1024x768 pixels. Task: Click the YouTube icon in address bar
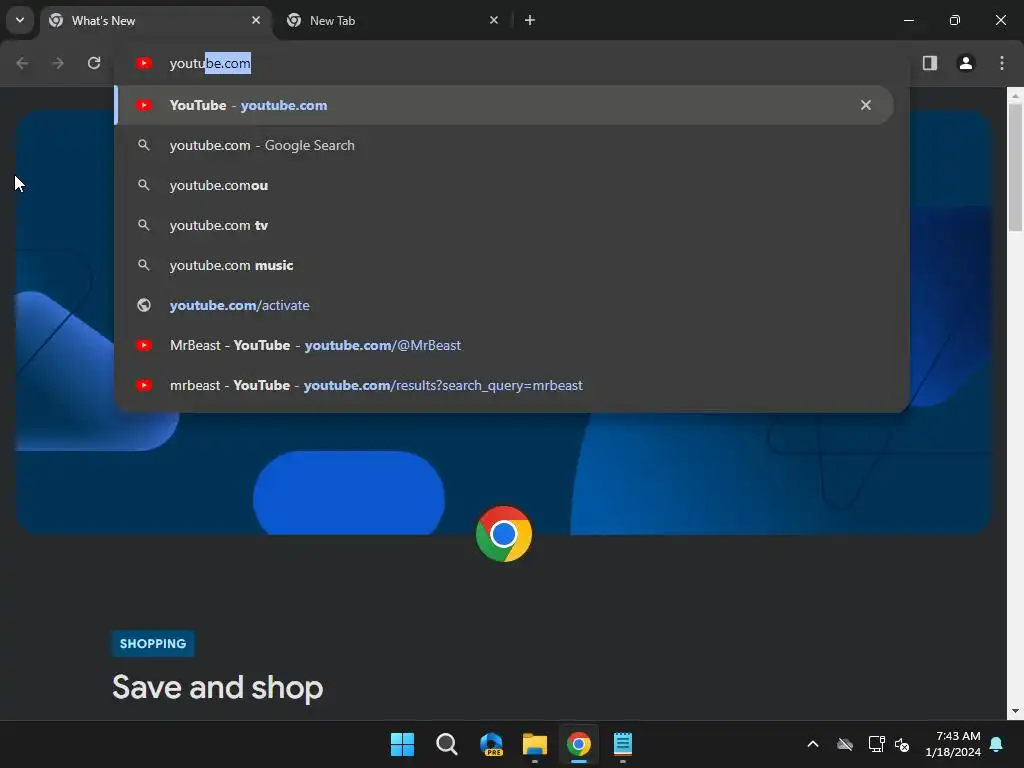click(x=144, y=63)
